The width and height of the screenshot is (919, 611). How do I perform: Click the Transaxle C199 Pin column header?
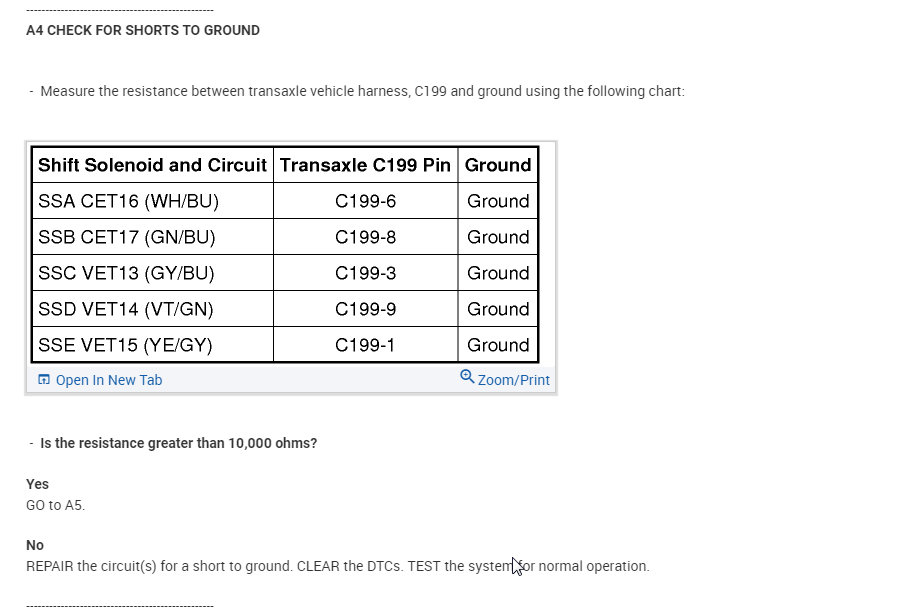pyautogui.click(x=365, y=165)
